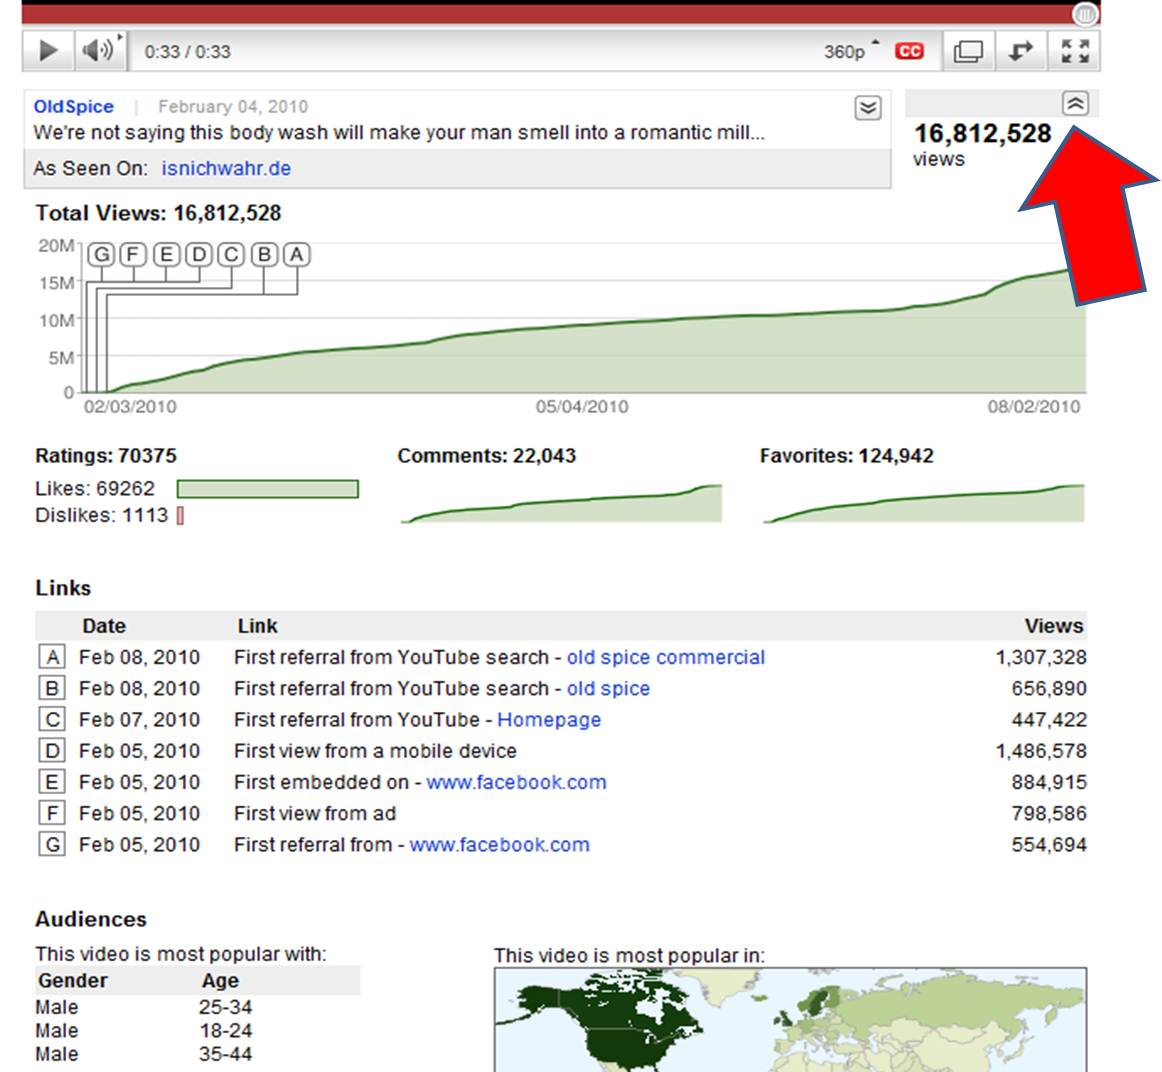Screen dimensions: 1162x1072
Task: Click the pop-out window player icon
Action: (x=968, y=51)
